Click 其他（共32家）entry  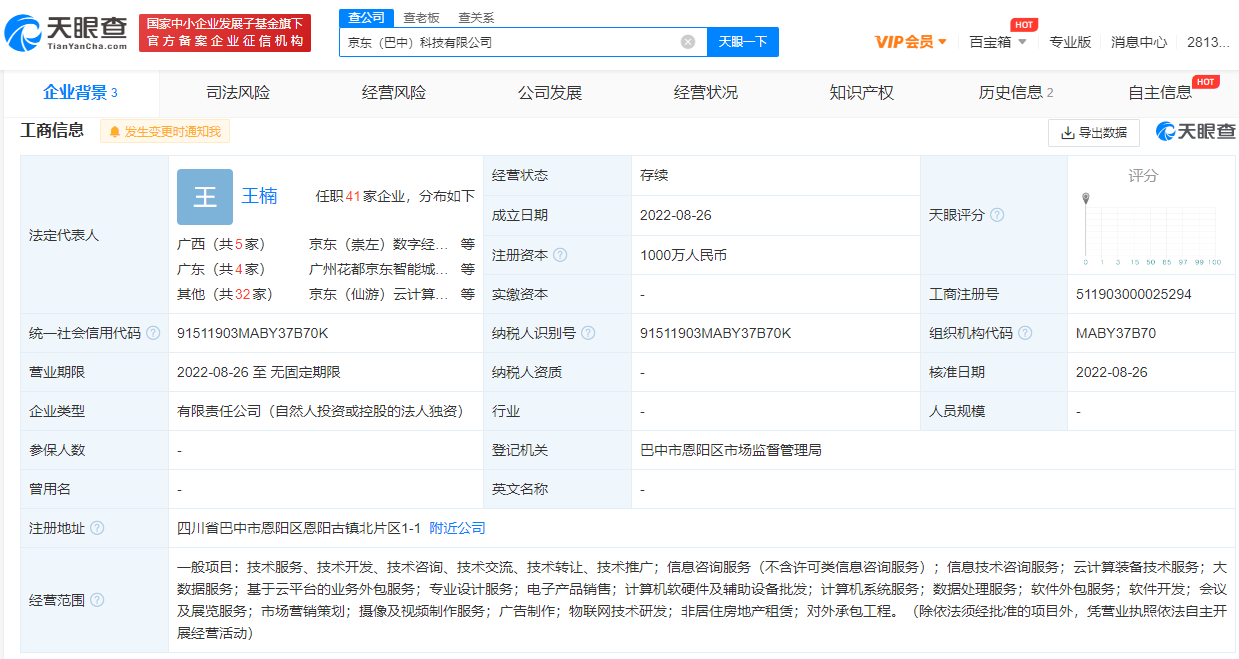tap(225, 294)
